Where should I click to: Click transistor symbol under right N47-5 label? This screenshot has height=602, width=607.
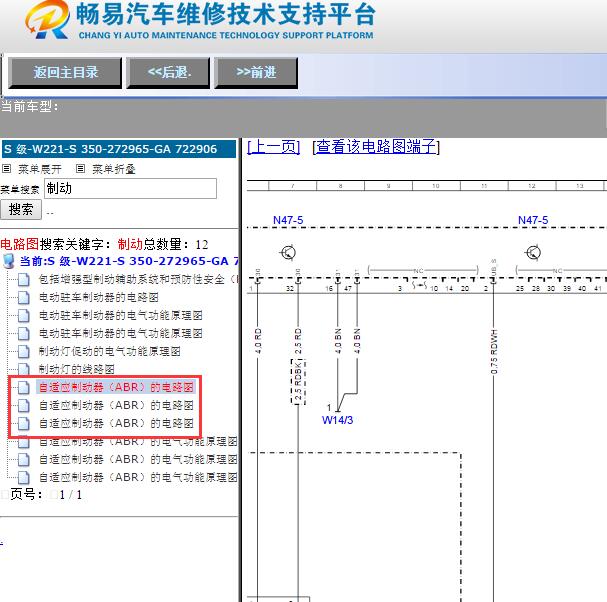click(x=533, y=253)
